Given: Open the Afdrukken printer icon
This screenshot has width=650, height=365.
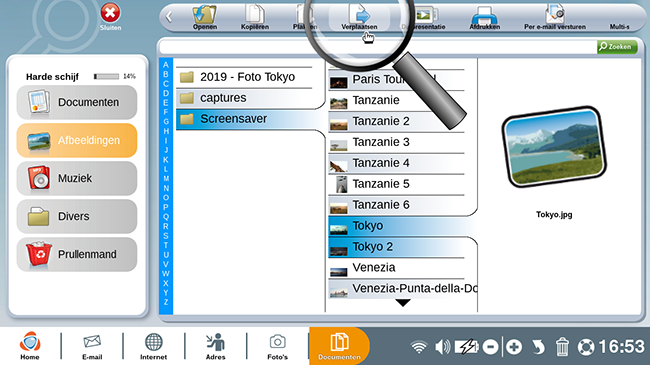Looking at the screenshot, I should coord(484,17).
